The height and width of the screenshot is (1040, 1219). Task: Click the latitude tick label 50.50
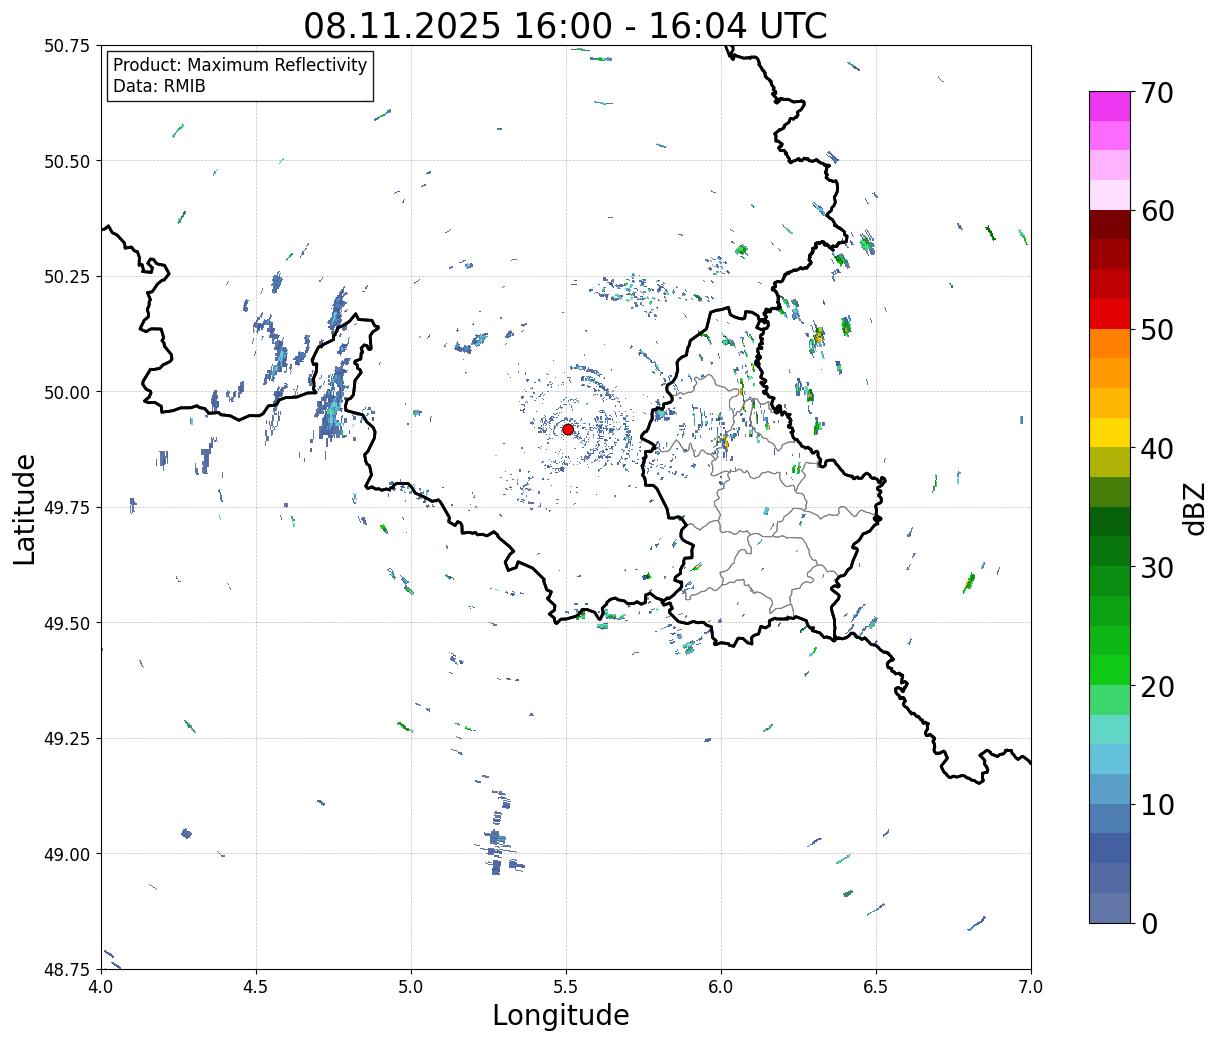click(x=67, y=161)
